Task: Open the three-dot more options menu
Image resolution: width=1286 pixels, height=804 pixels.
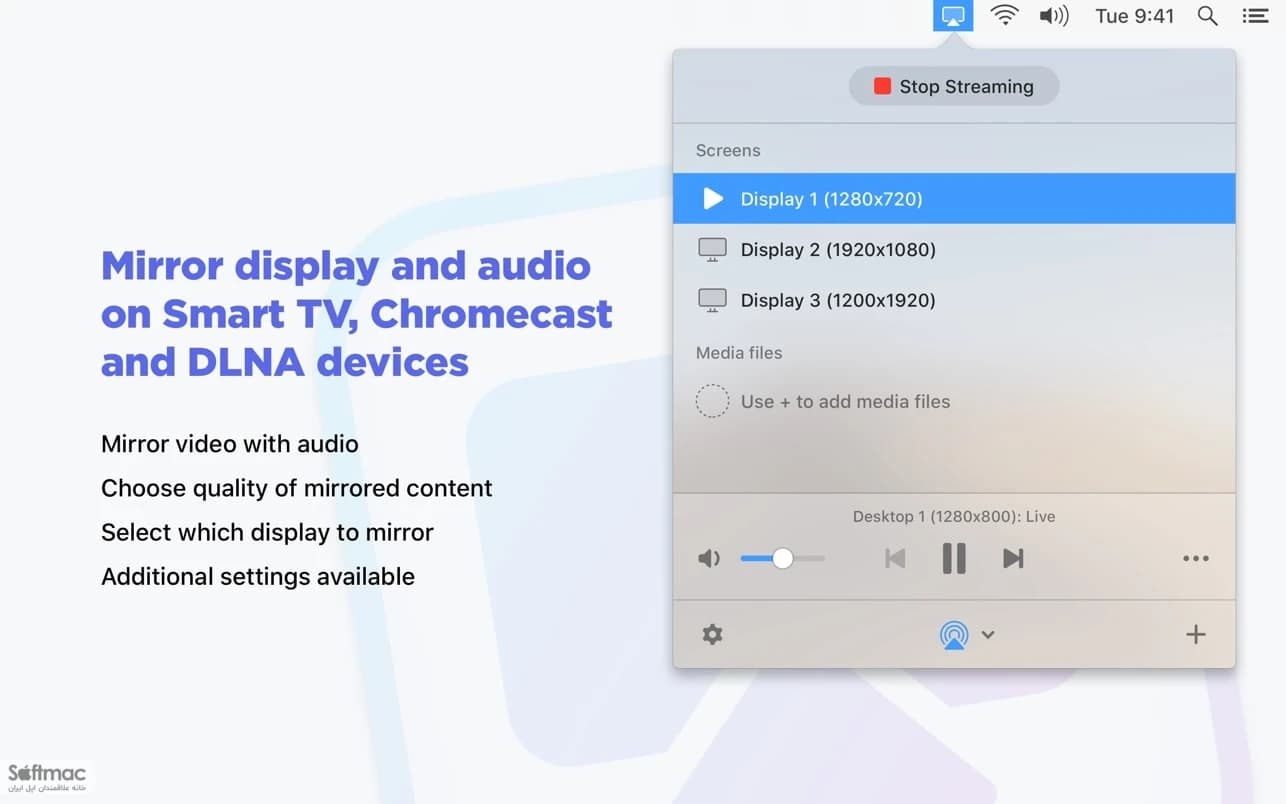Action: [1196, 559]
